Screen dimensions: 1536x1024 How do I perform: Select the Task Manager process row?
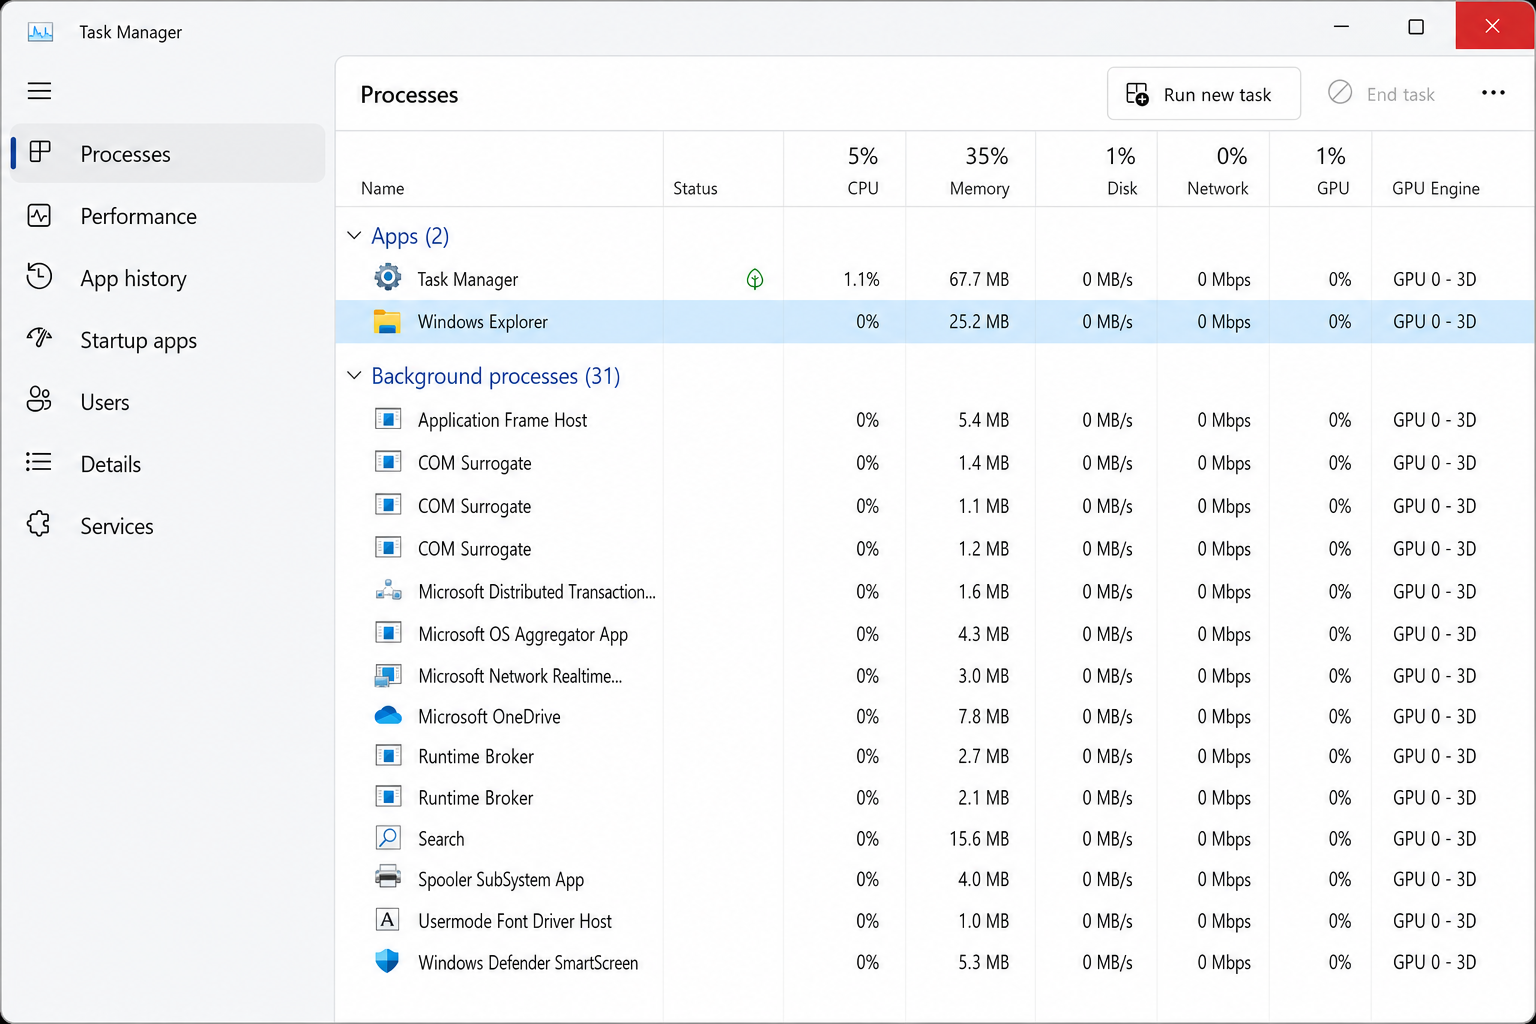click(x=935, y=279)
